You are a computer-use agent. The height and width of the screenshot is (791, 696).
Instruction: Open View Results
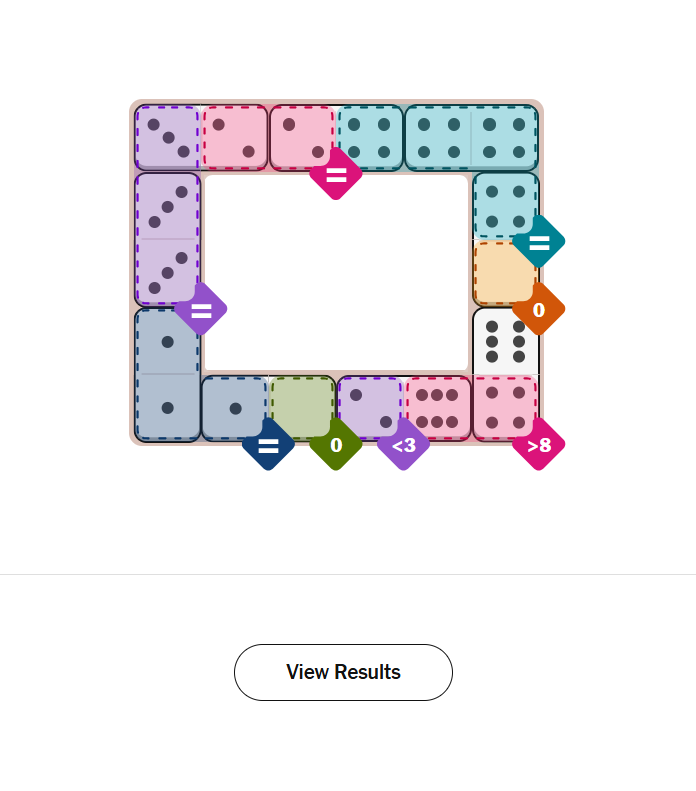click(x=343, y=672)
